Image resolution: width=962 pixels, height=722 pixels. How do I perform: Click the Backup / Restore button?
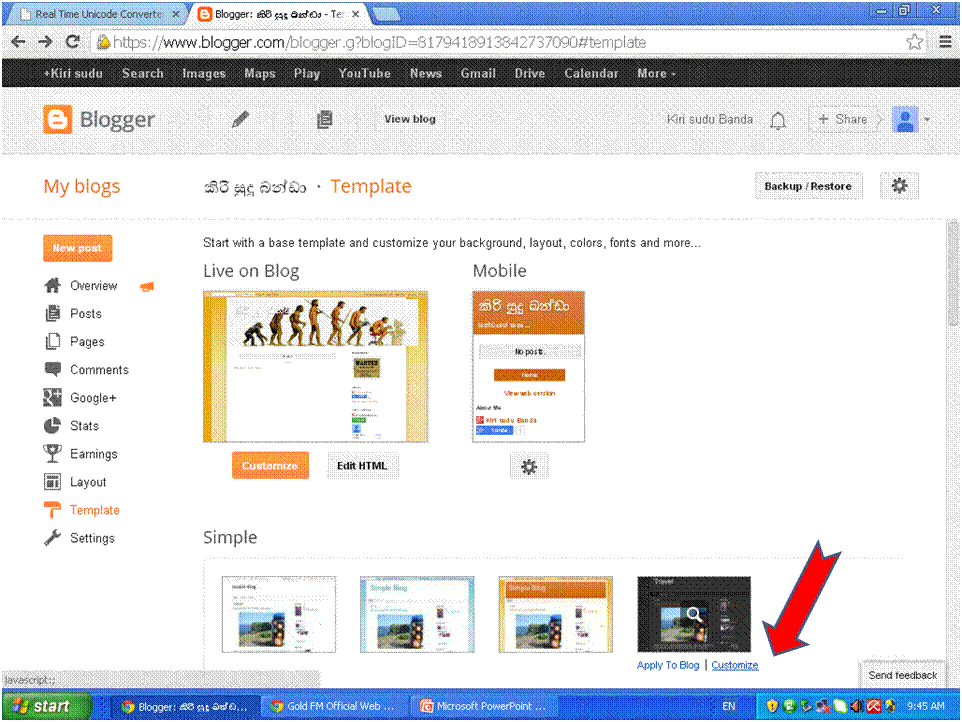click(x=808, y=186)
